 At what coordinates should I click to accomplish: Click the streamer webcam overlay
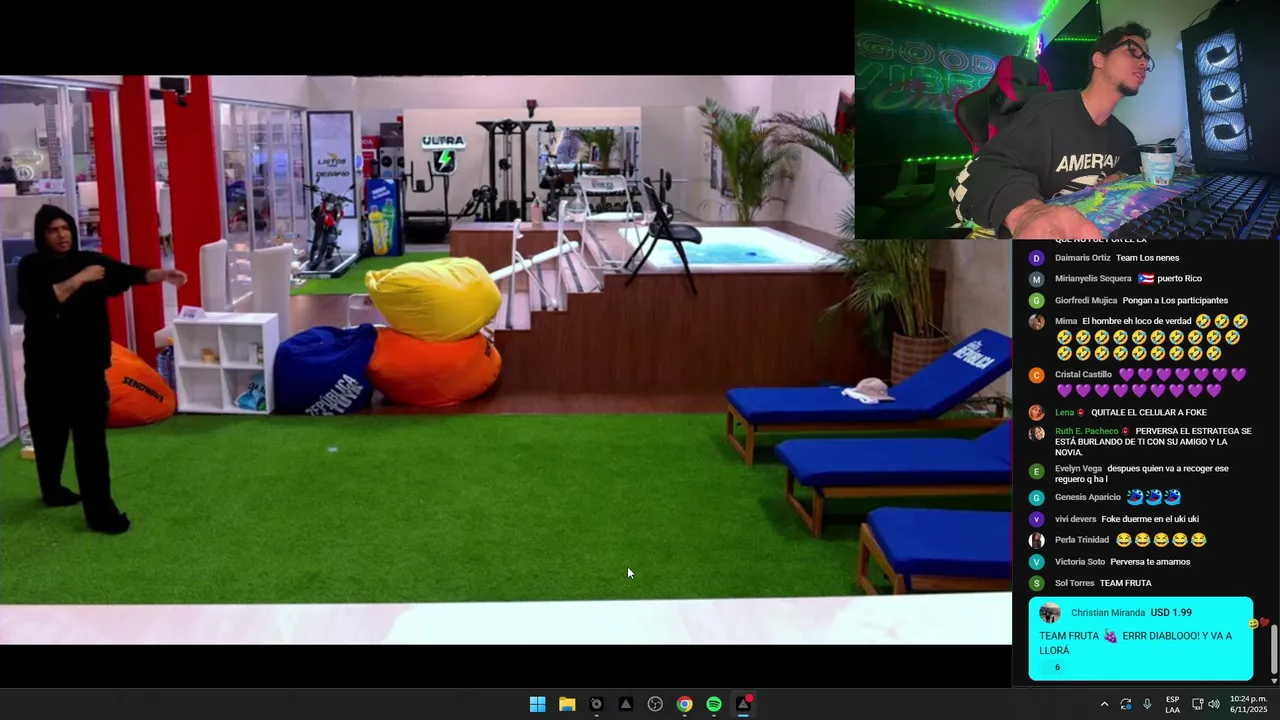(1067, 119)
